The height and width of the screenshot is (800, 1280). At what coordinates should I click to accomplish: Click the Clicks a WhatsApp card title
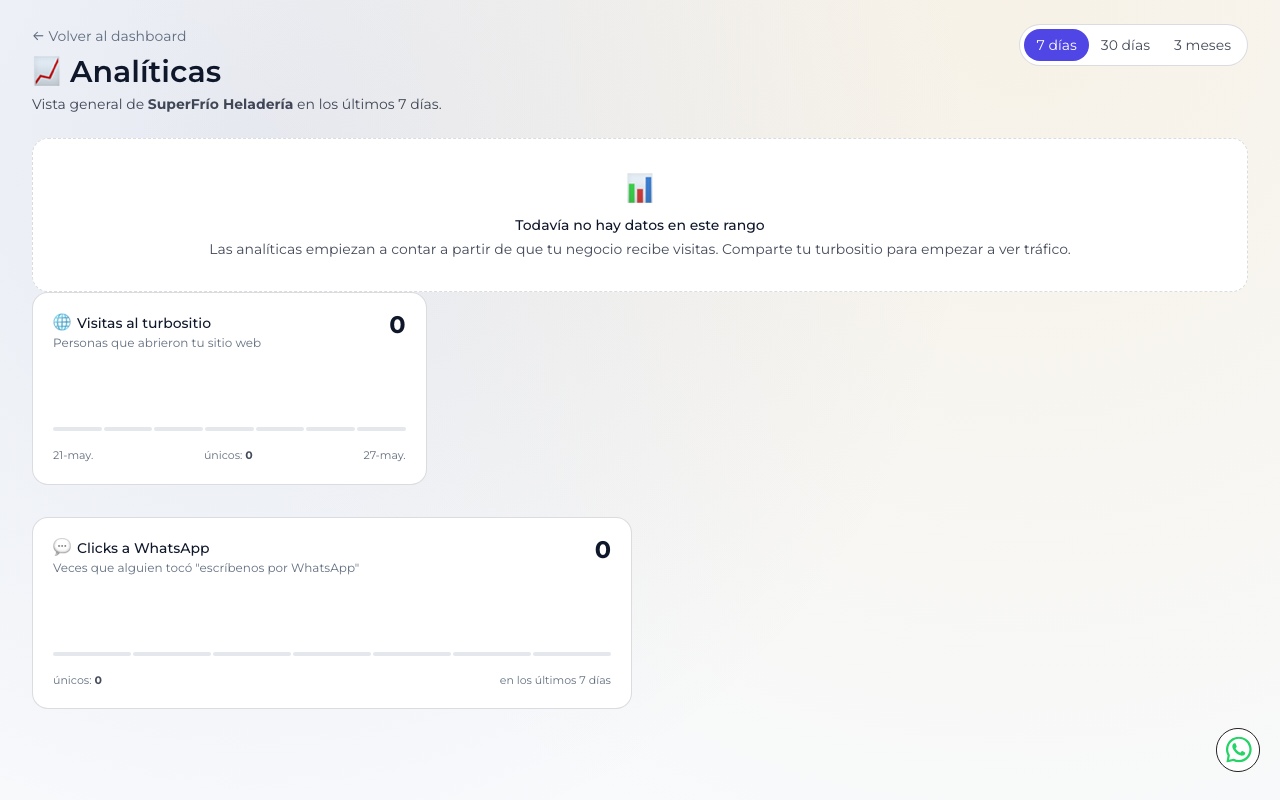pos(143,548)
